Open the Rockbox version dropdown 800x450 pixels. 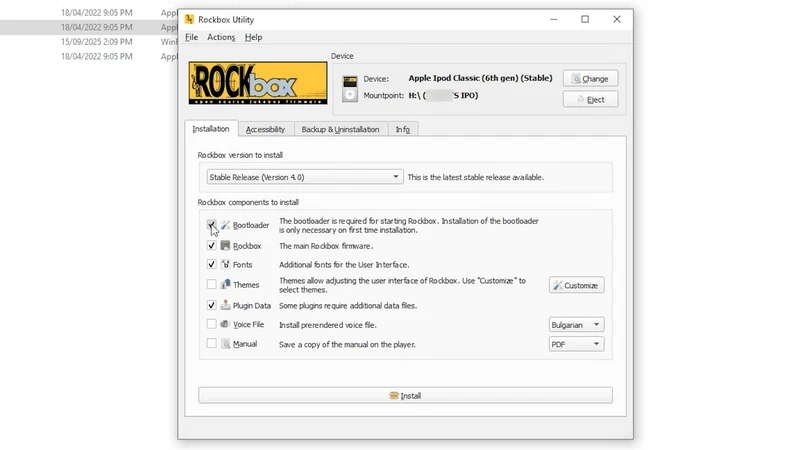click(305, 177)
